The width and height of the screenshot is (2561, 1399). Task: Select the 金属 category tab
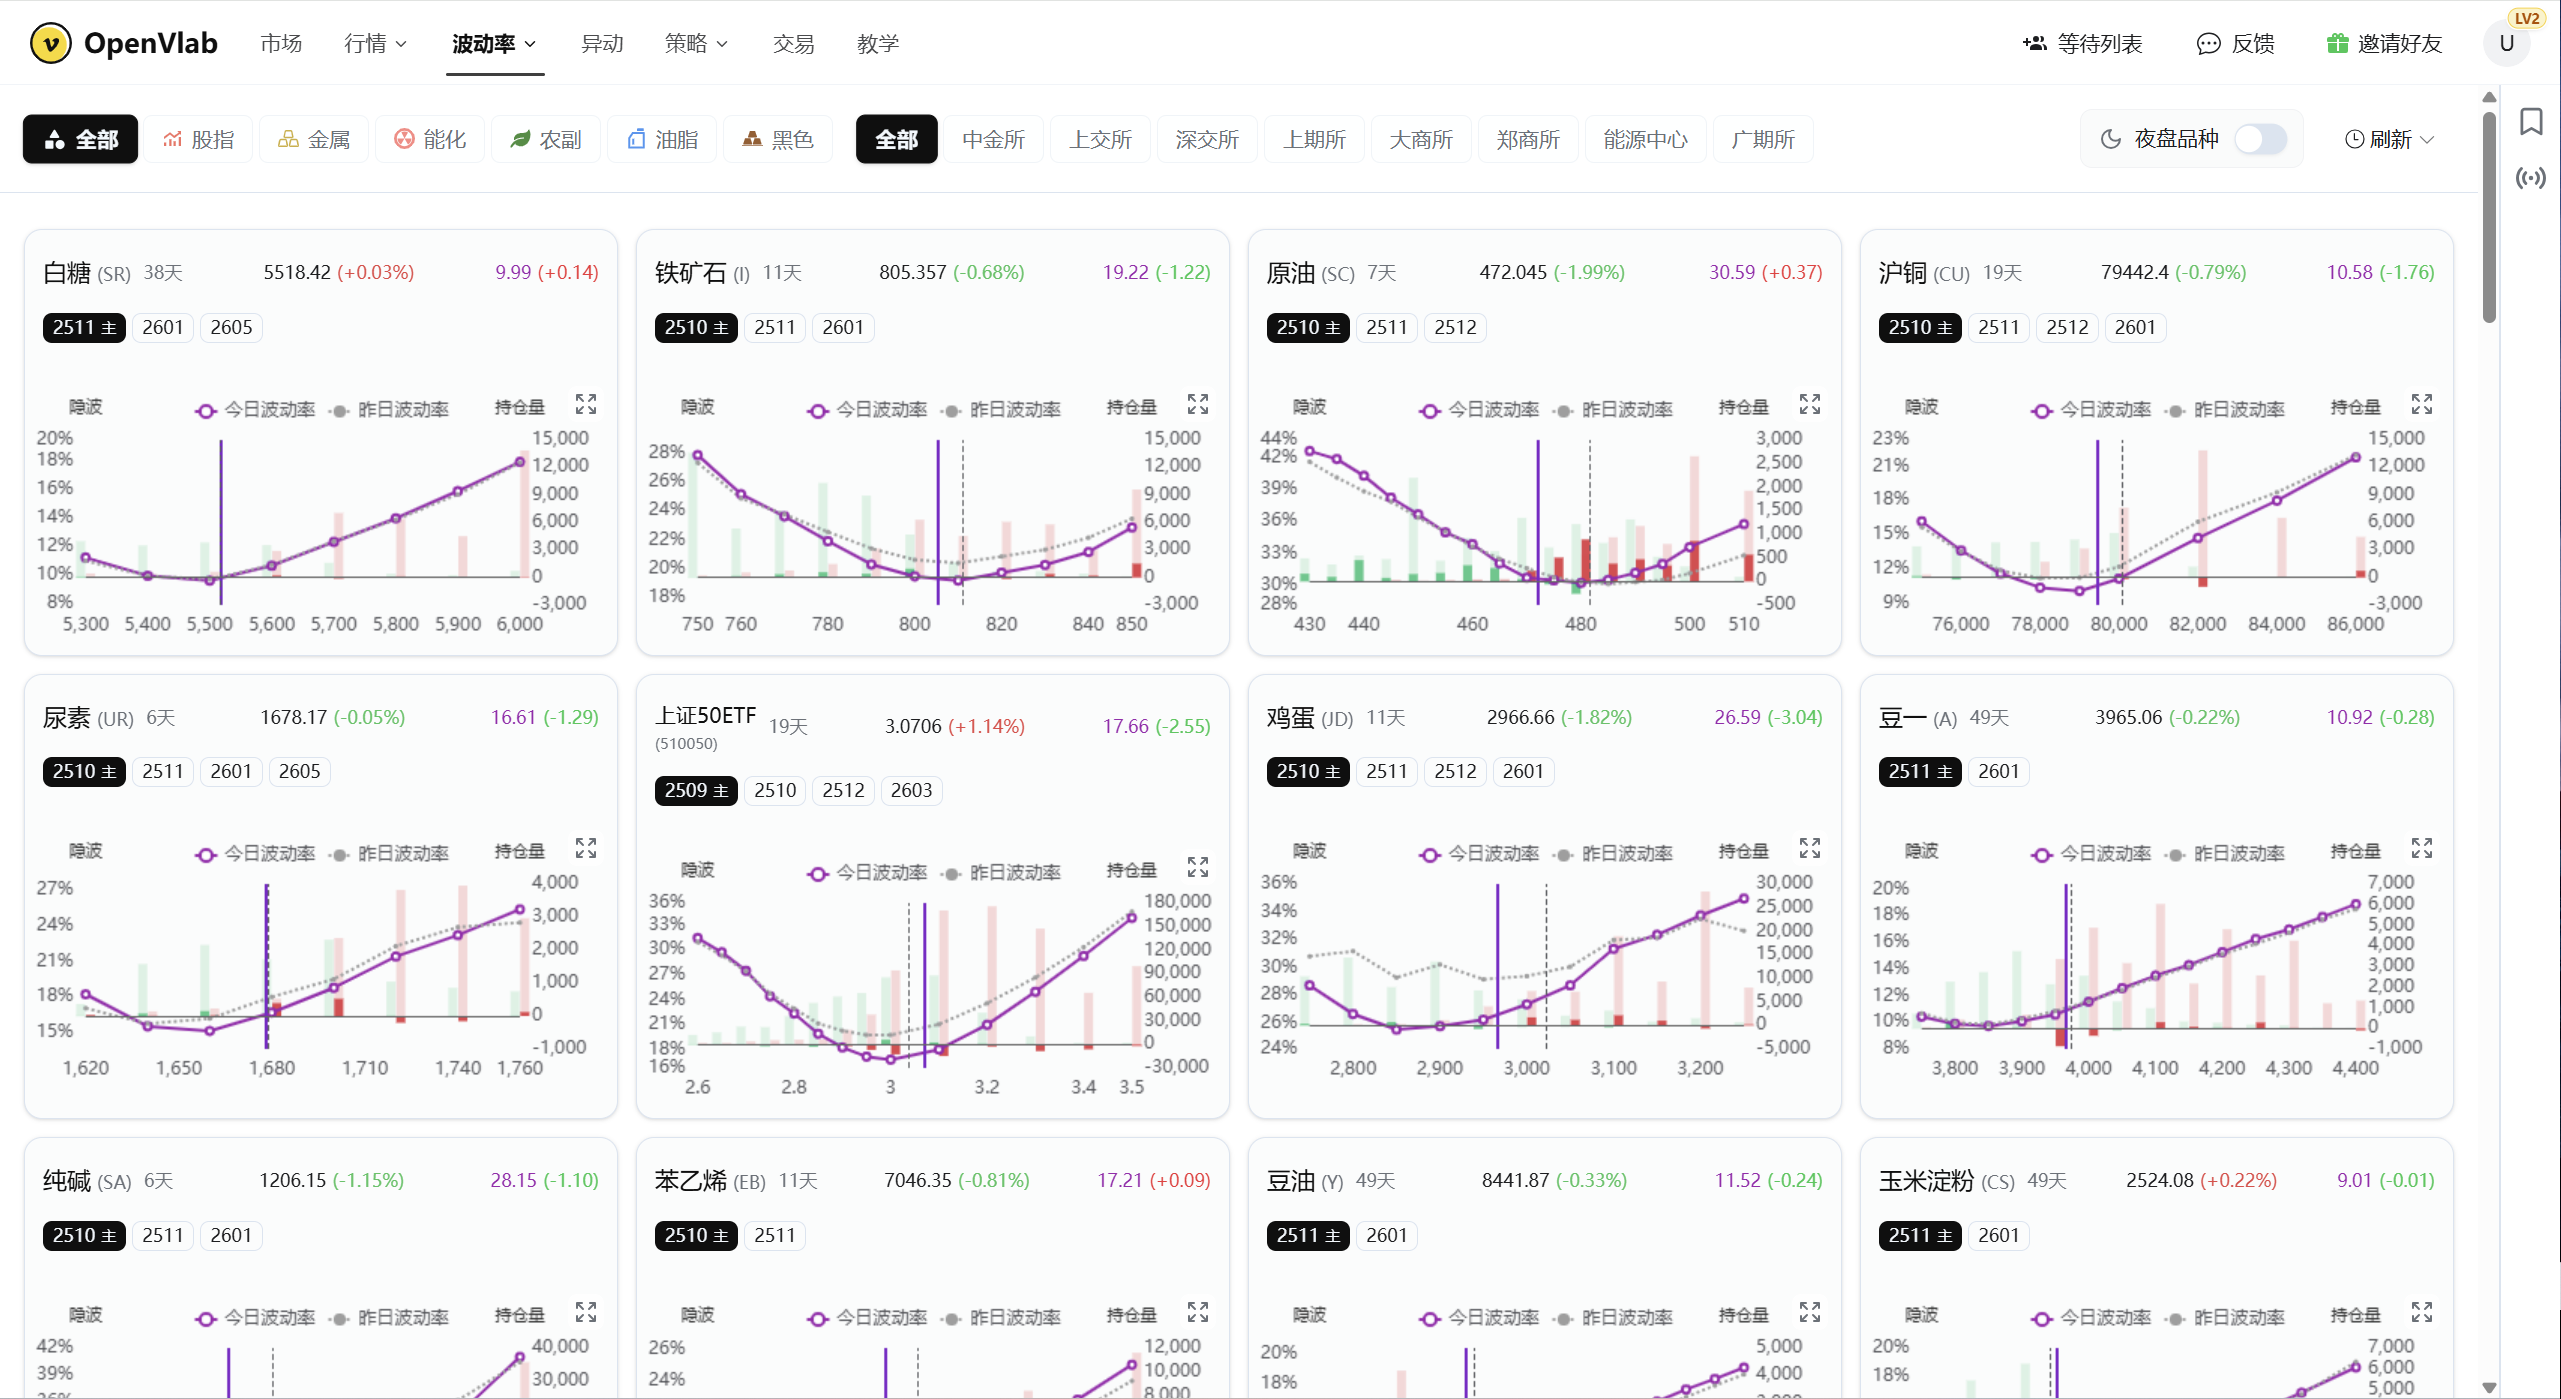pyautogui.click(x=314, y=139)
